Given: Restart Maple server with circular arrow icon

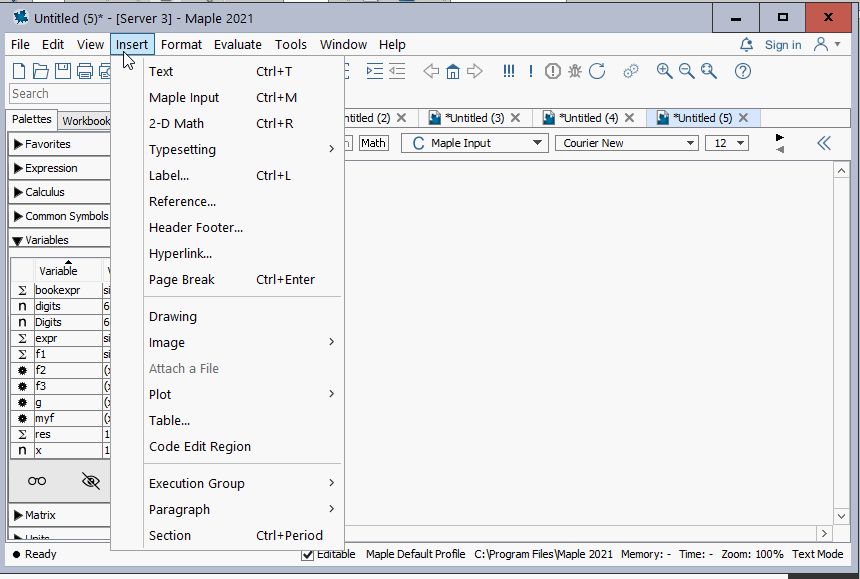Looking at the screenshot, I should click(x=597, y=71).
